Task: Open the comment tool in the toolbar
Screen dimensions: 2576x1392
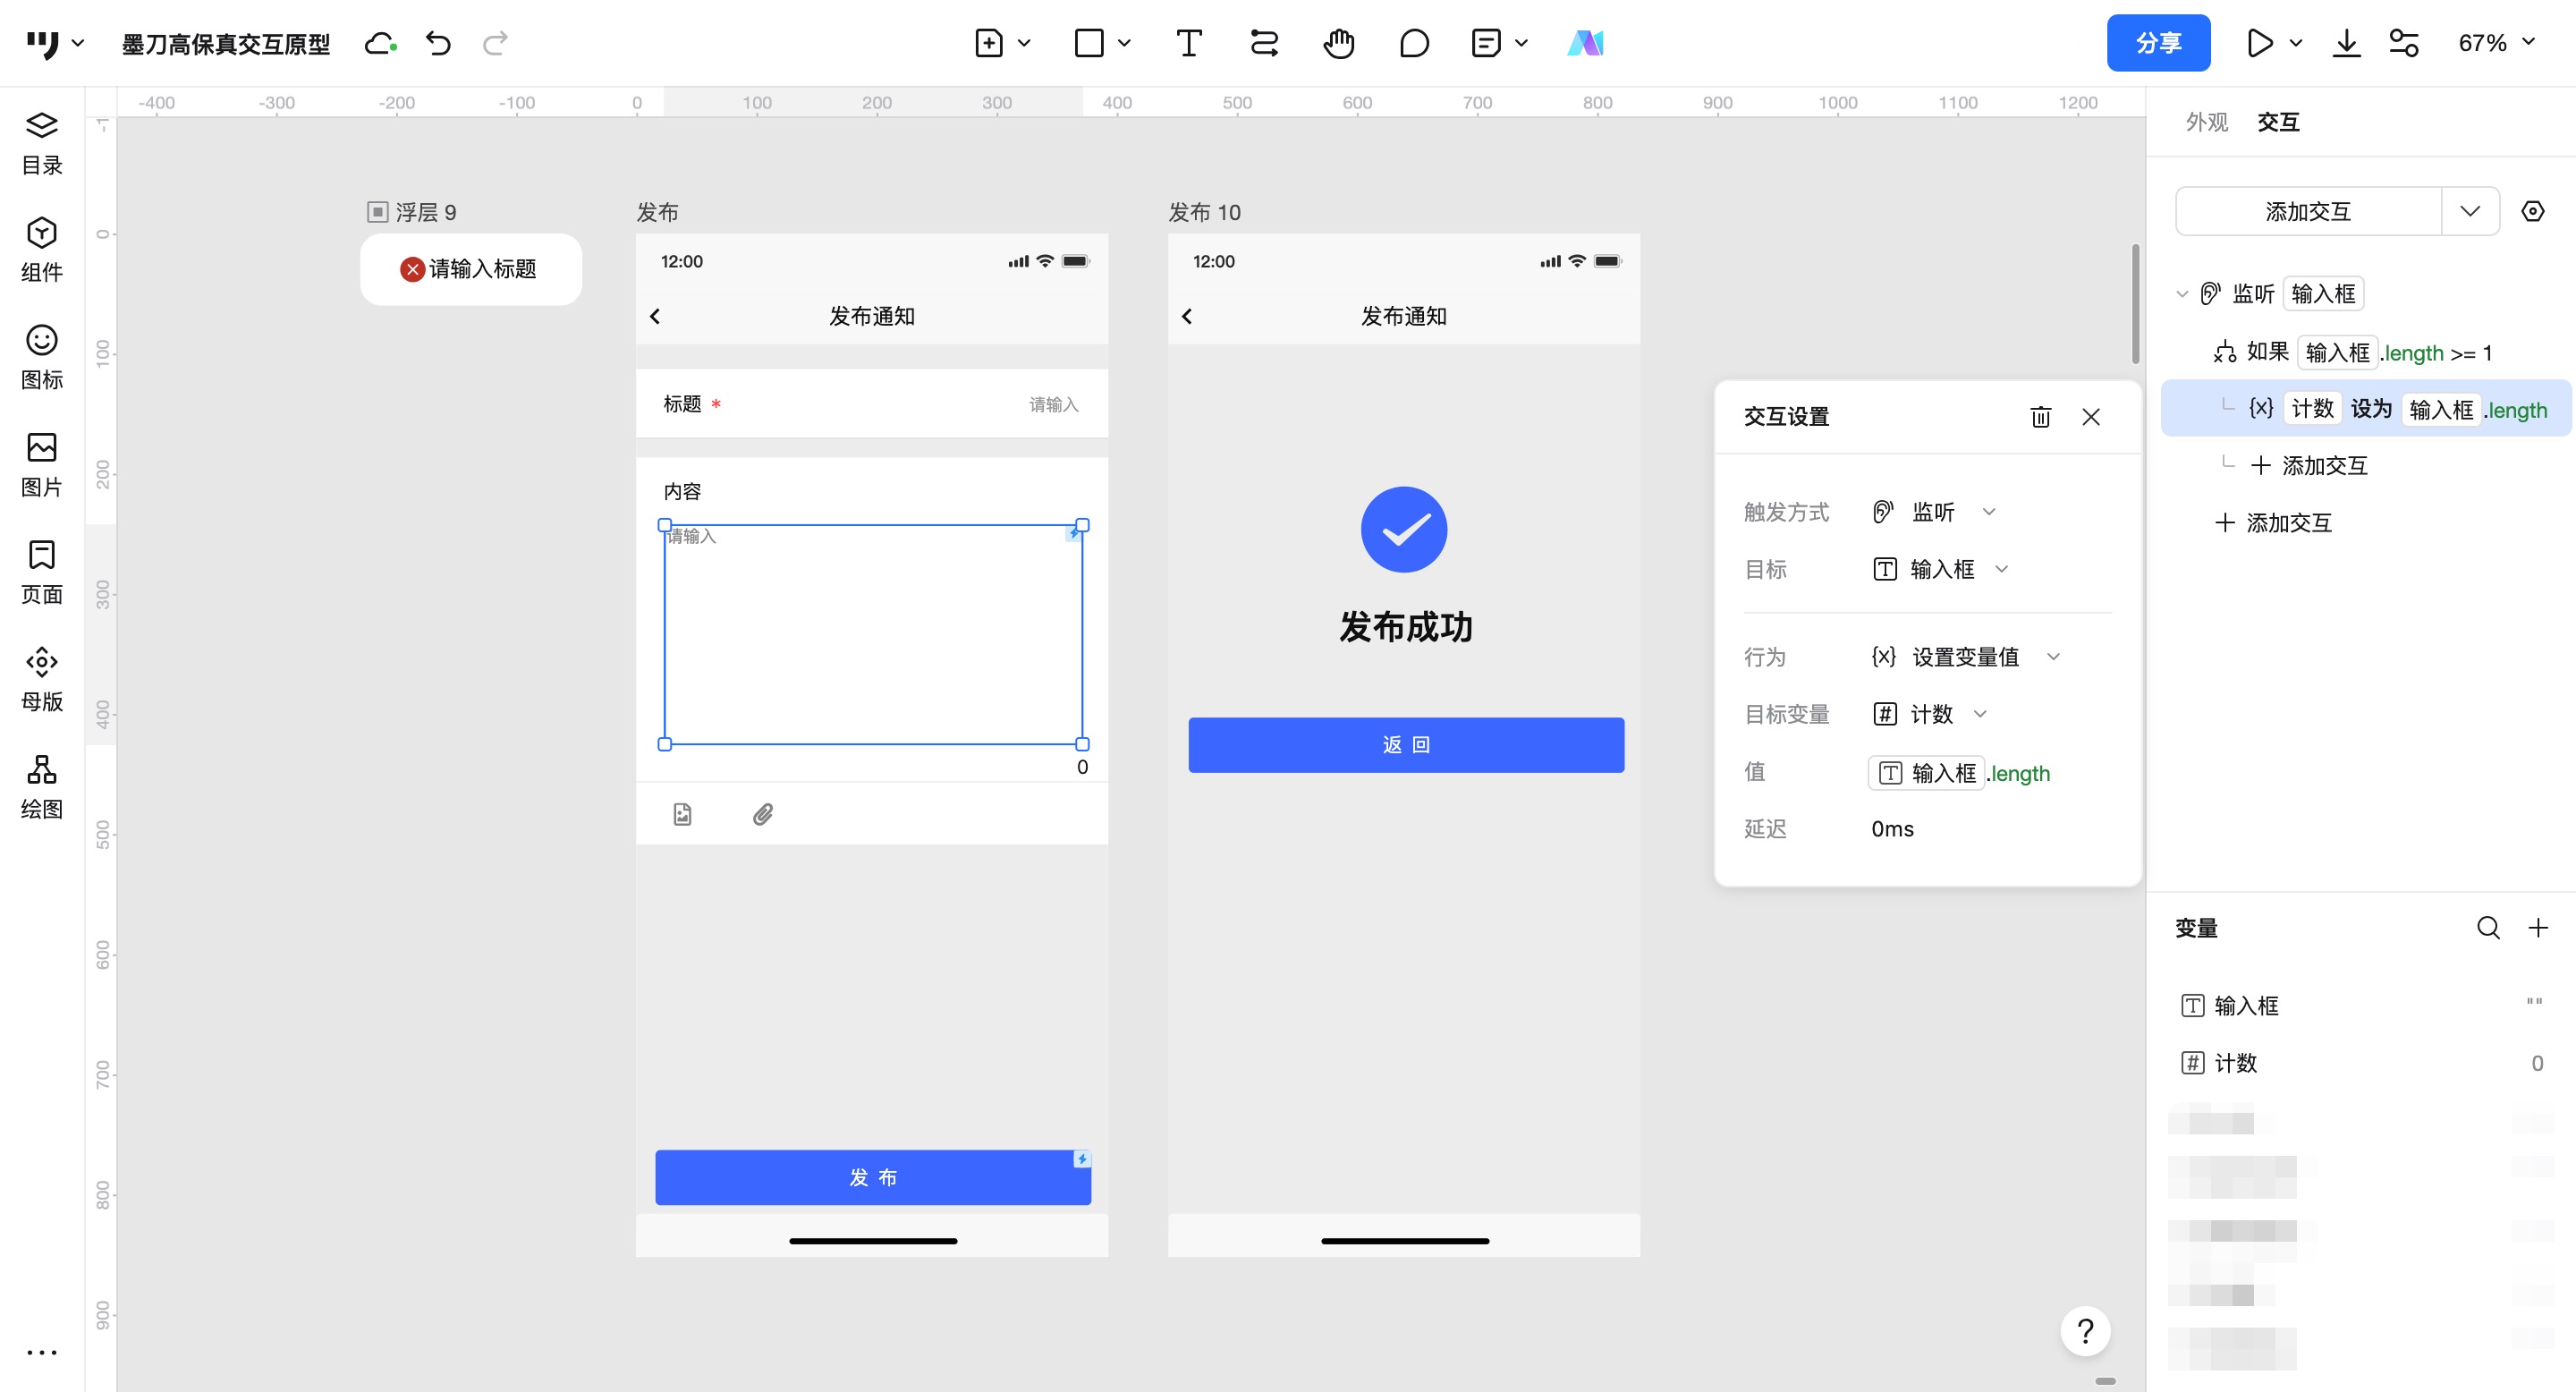Action: pos(1414,43)
